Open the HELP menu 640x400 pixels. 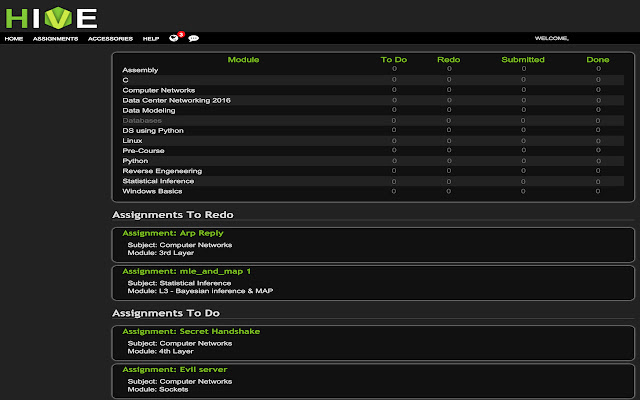(151, 38)
